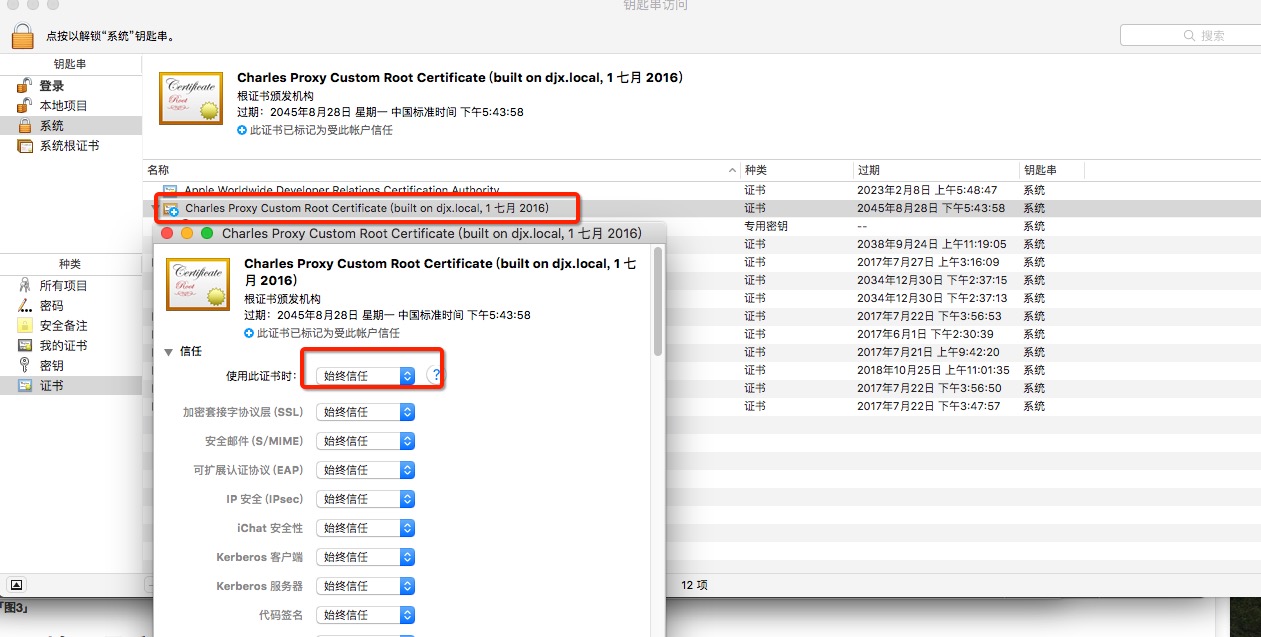Open the 密钥 category
1261x637 pixels.
[51, 366]
